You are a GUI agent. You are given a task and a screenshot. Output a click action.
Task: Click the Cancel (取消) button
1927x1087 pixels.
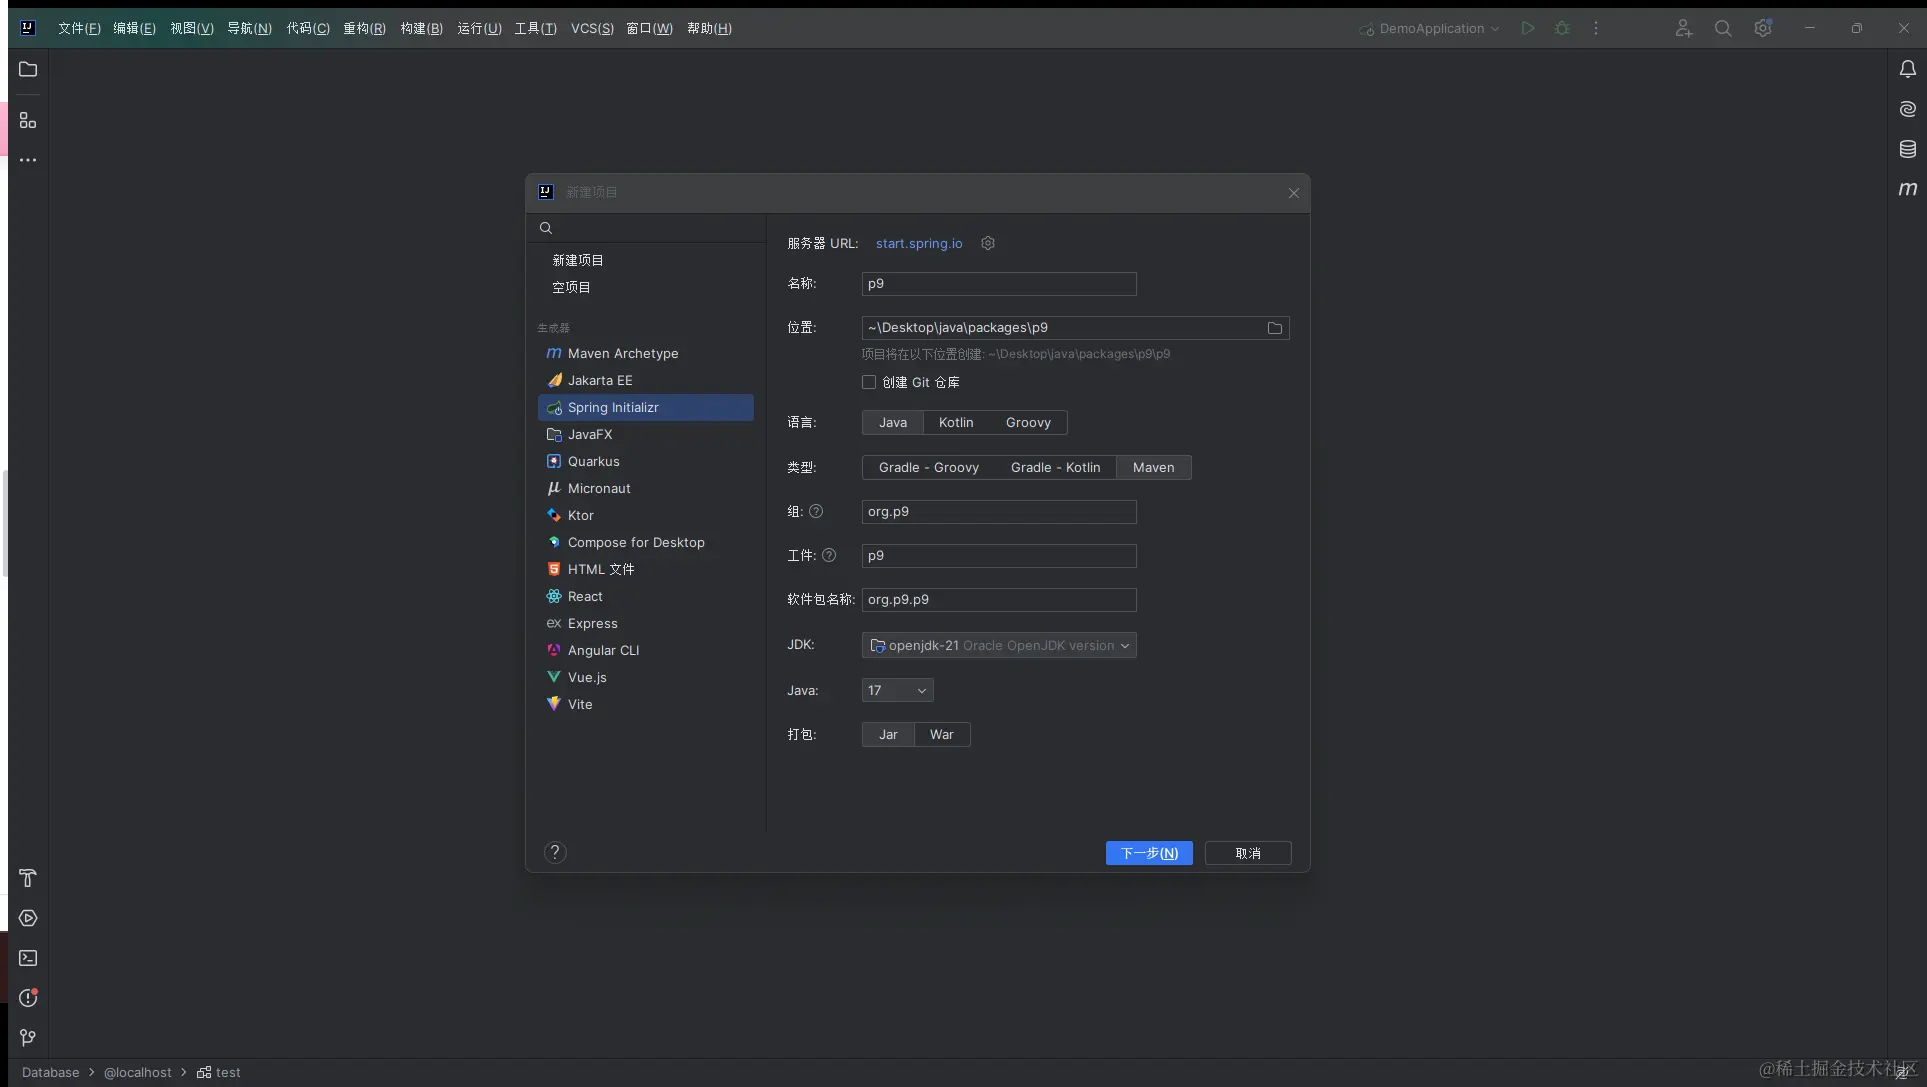point(1248,853)
